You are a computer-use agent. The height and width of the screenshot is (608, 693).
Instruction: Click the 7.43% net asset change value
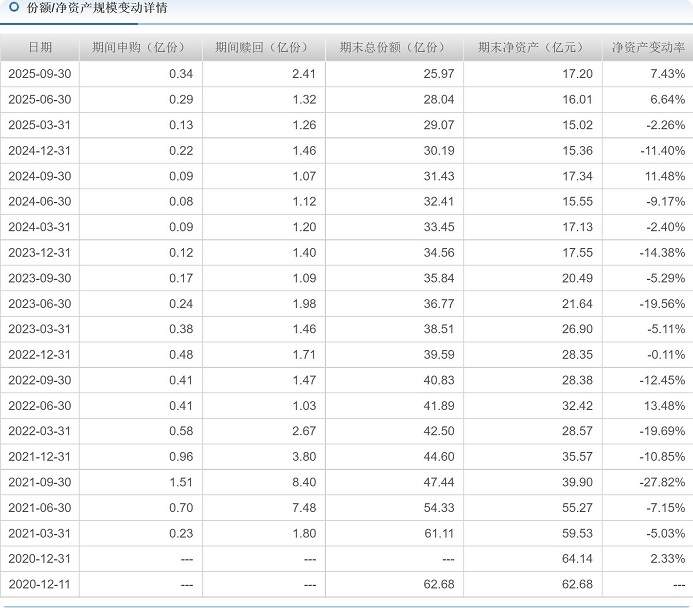(x=667, y=74)
